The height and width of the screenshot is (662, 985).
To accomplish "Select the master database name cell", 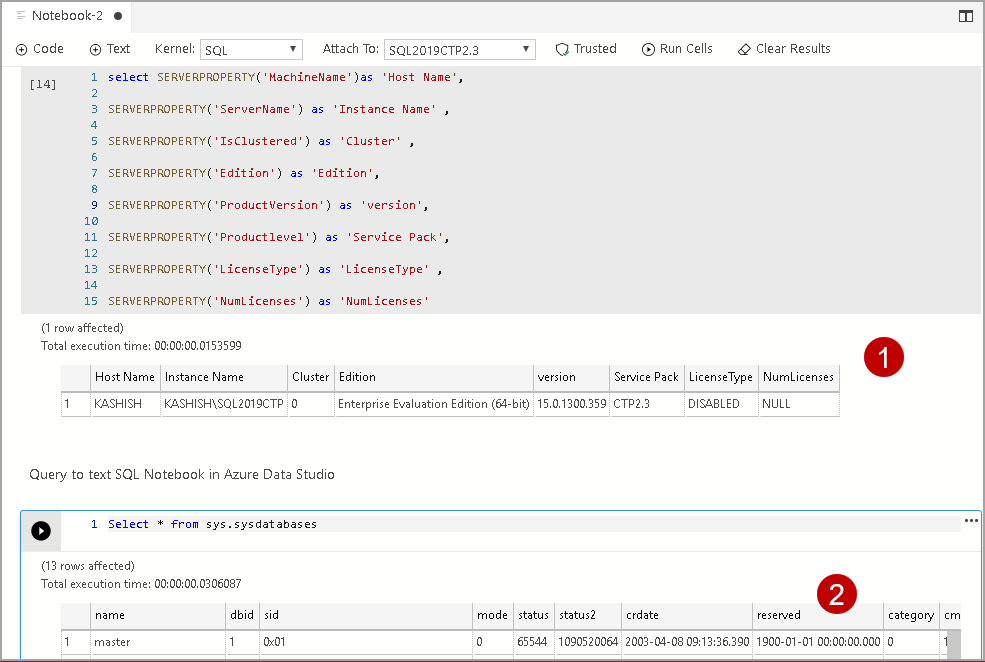I will coord(113,642).
